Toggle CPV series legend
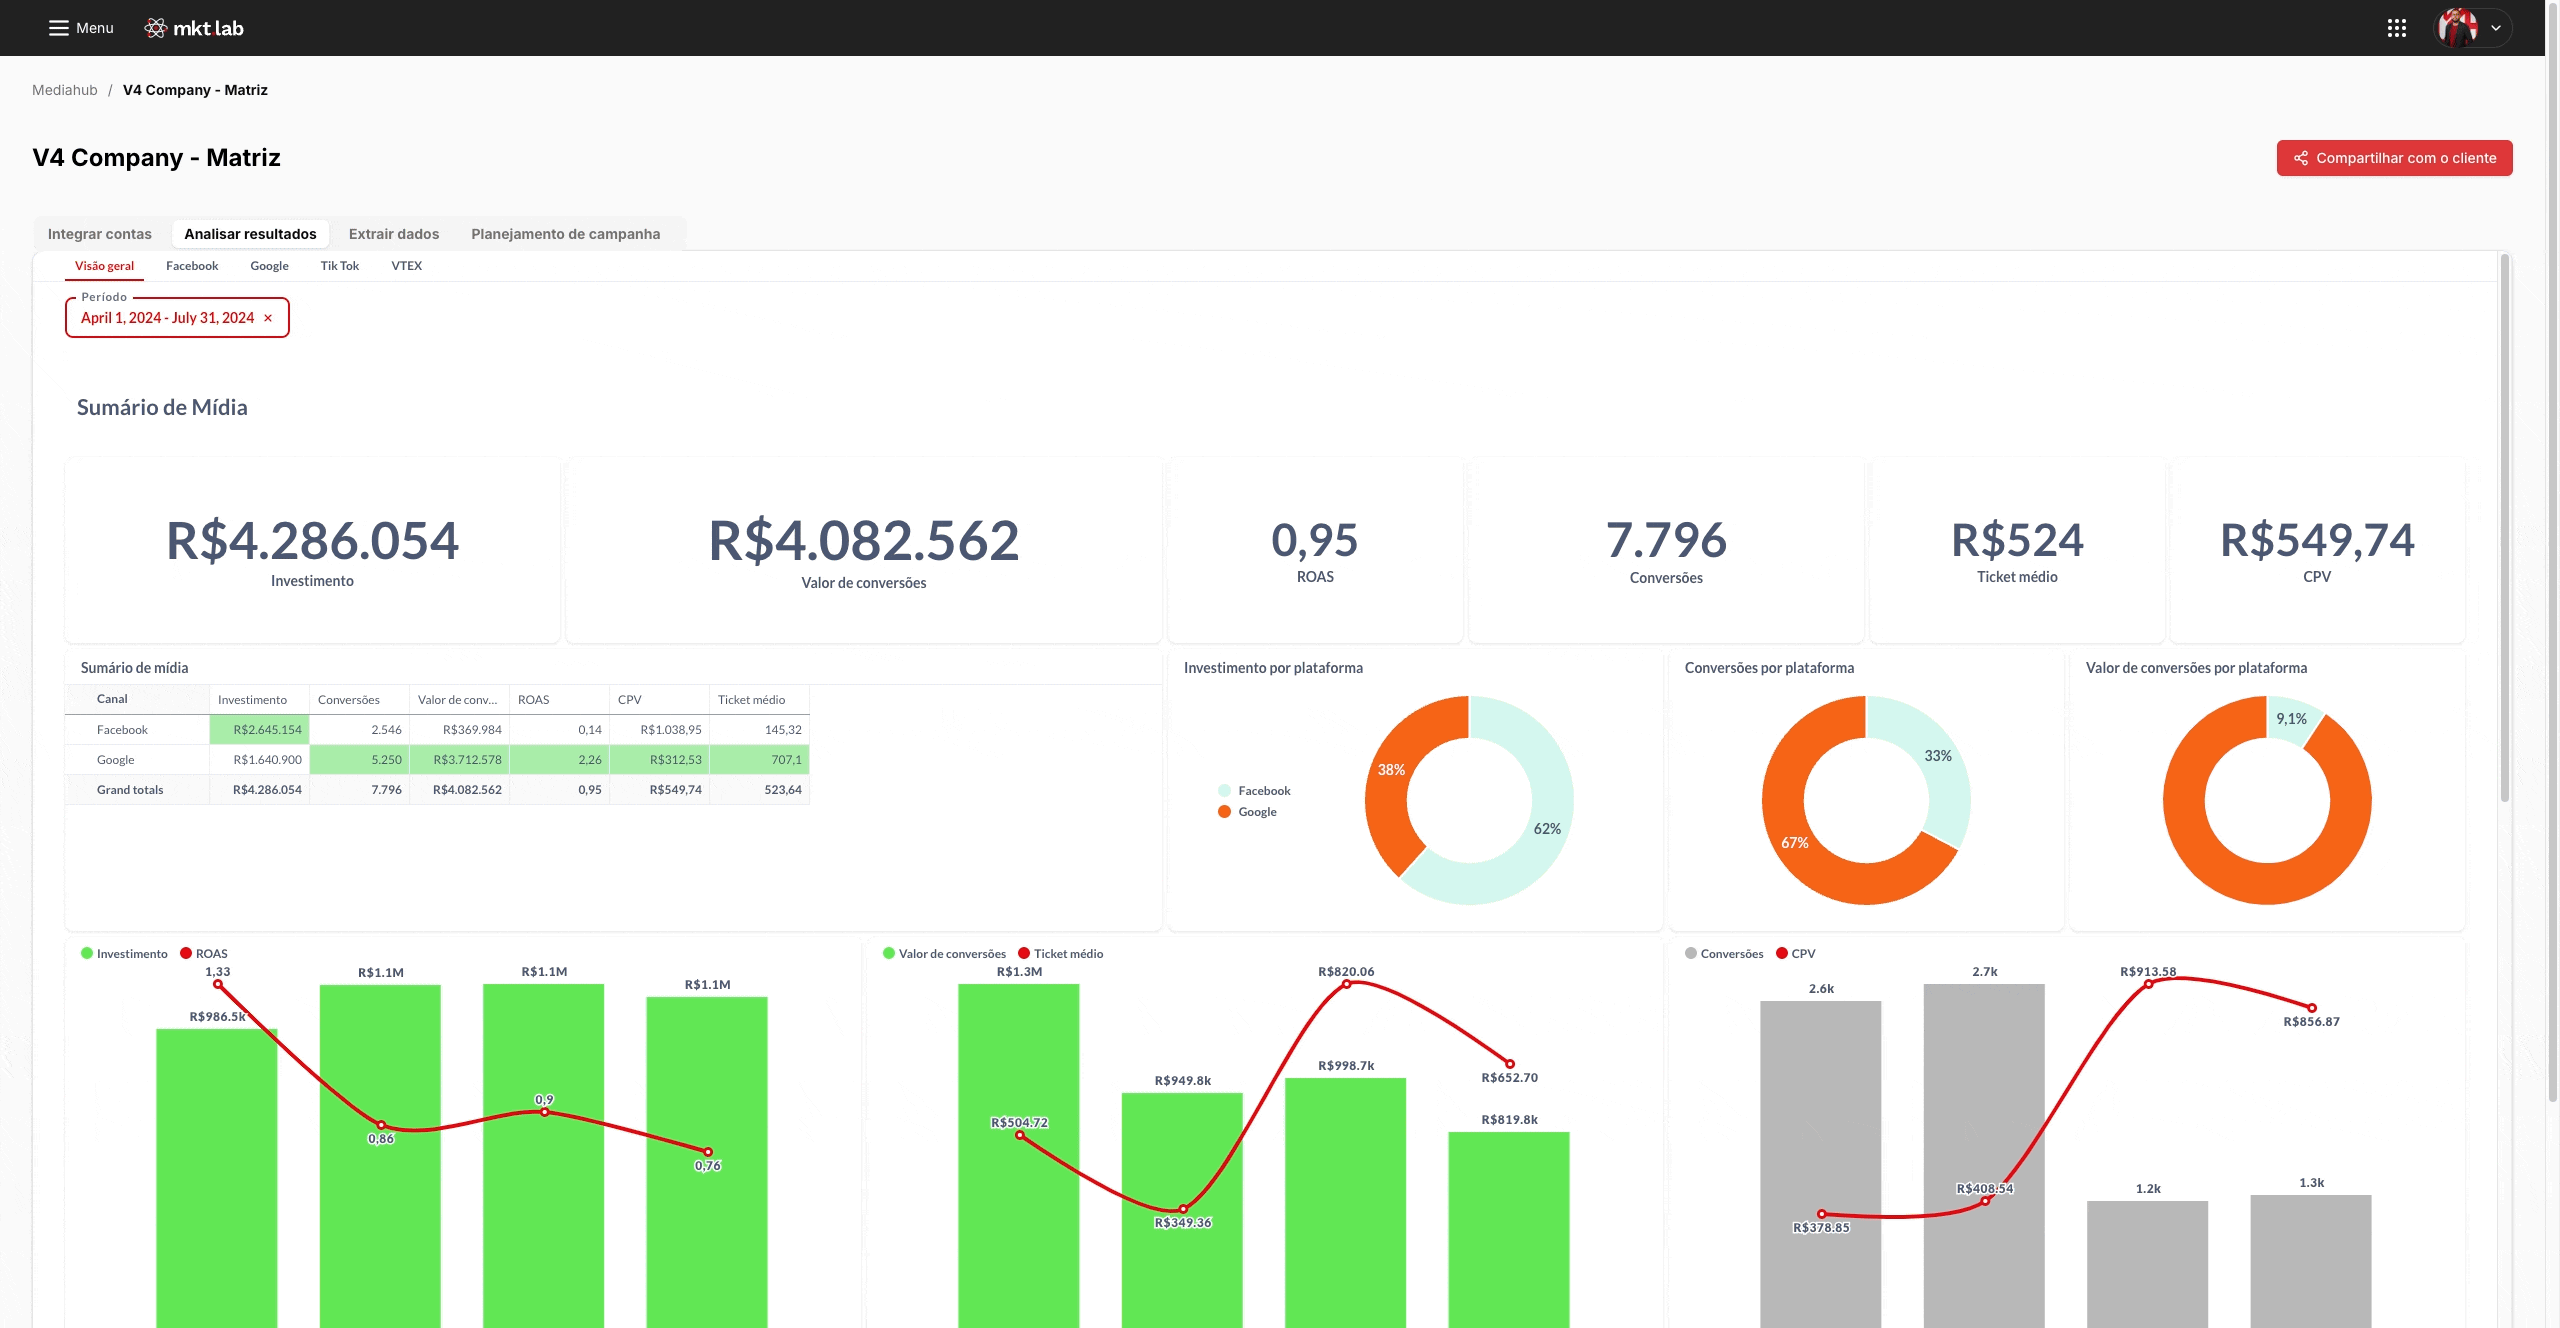 [x=1795, y=953]
